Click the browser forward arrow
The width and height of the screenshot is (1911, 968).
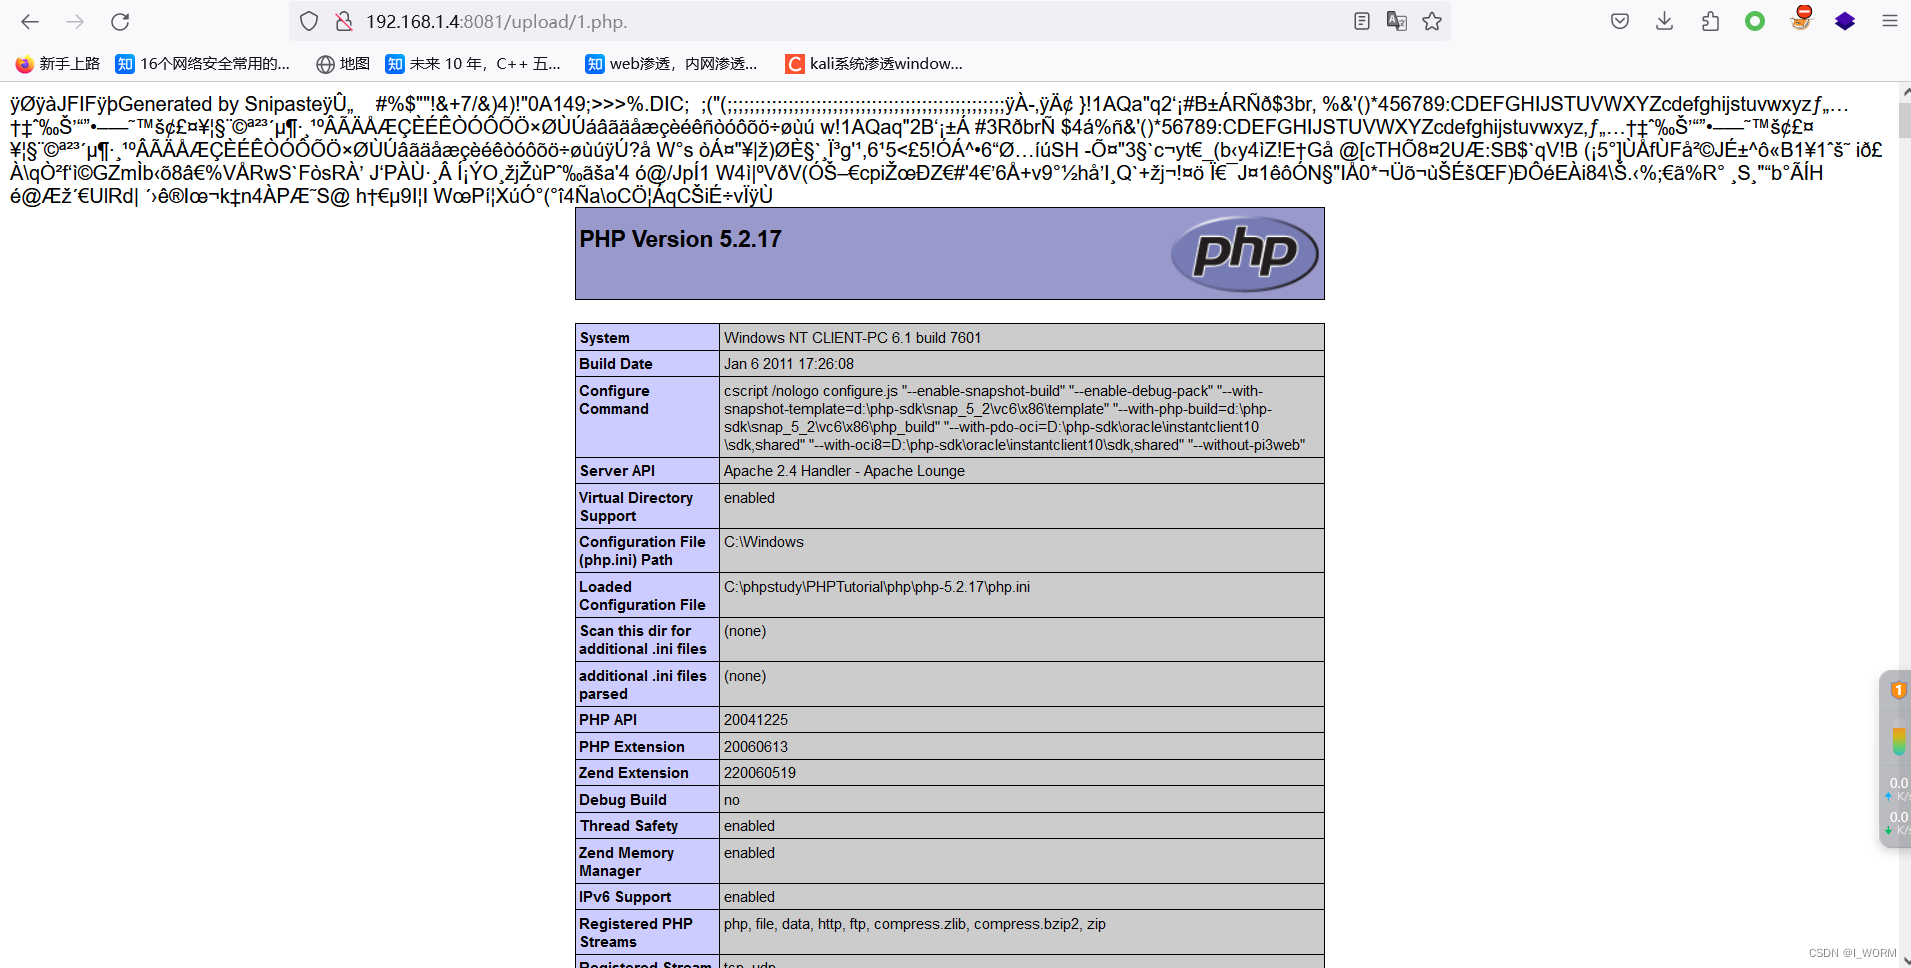tap(75, 21)
